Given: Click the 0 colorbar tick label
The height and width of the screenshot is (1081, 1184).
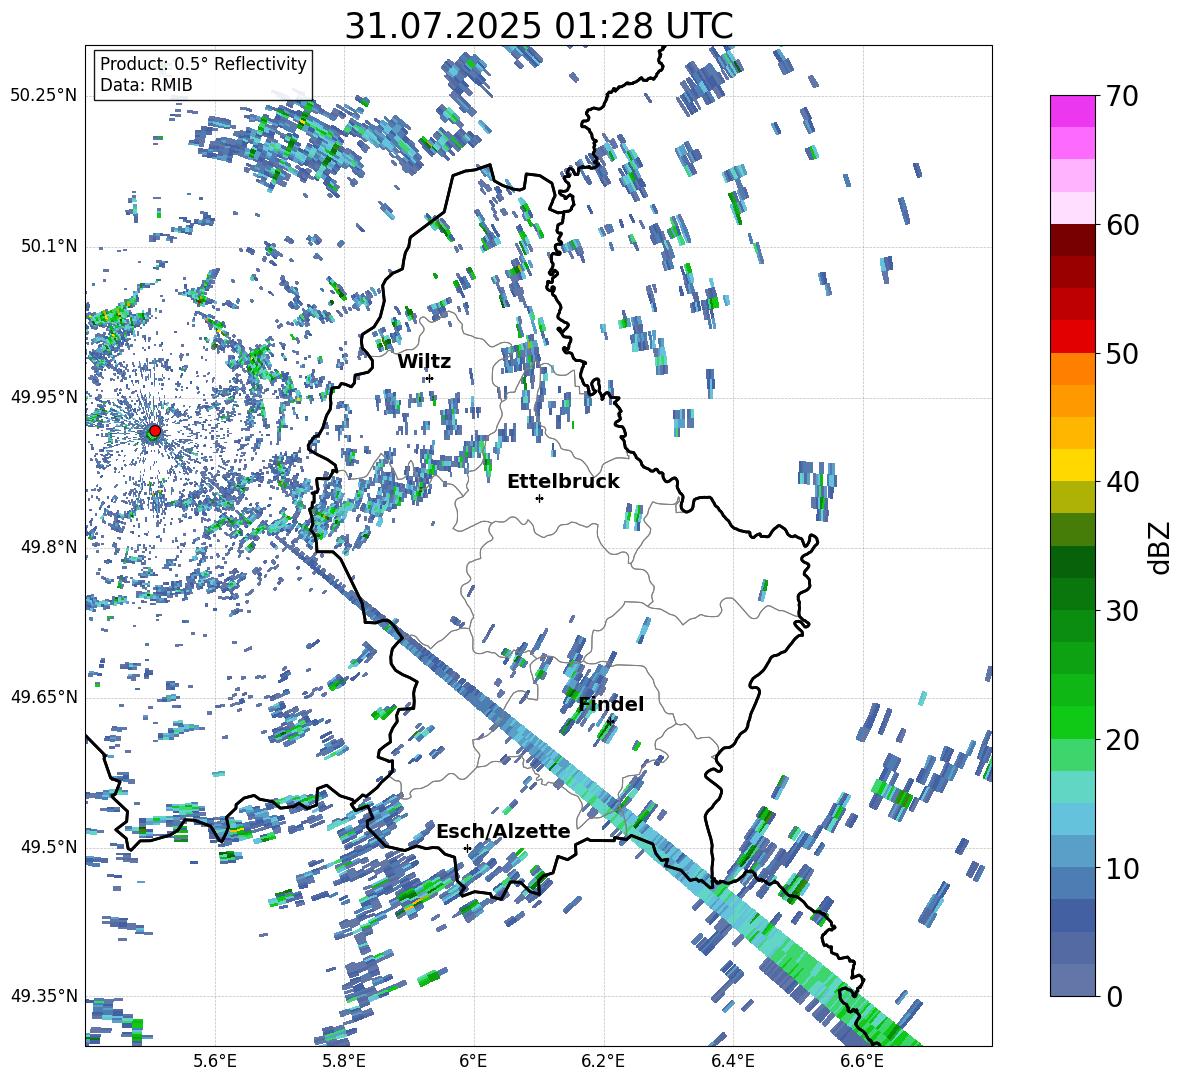Looking at the screenshot, I should 1114,997.
